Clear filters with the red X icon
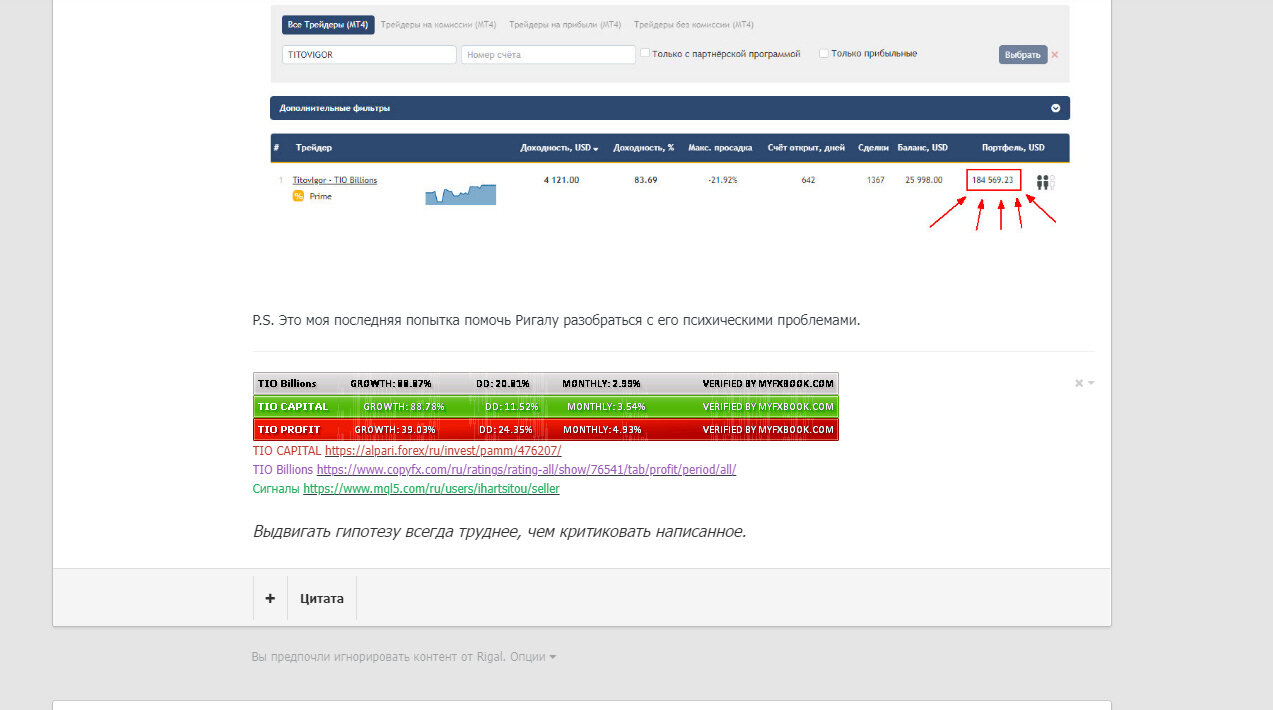 pos(1055,55)
